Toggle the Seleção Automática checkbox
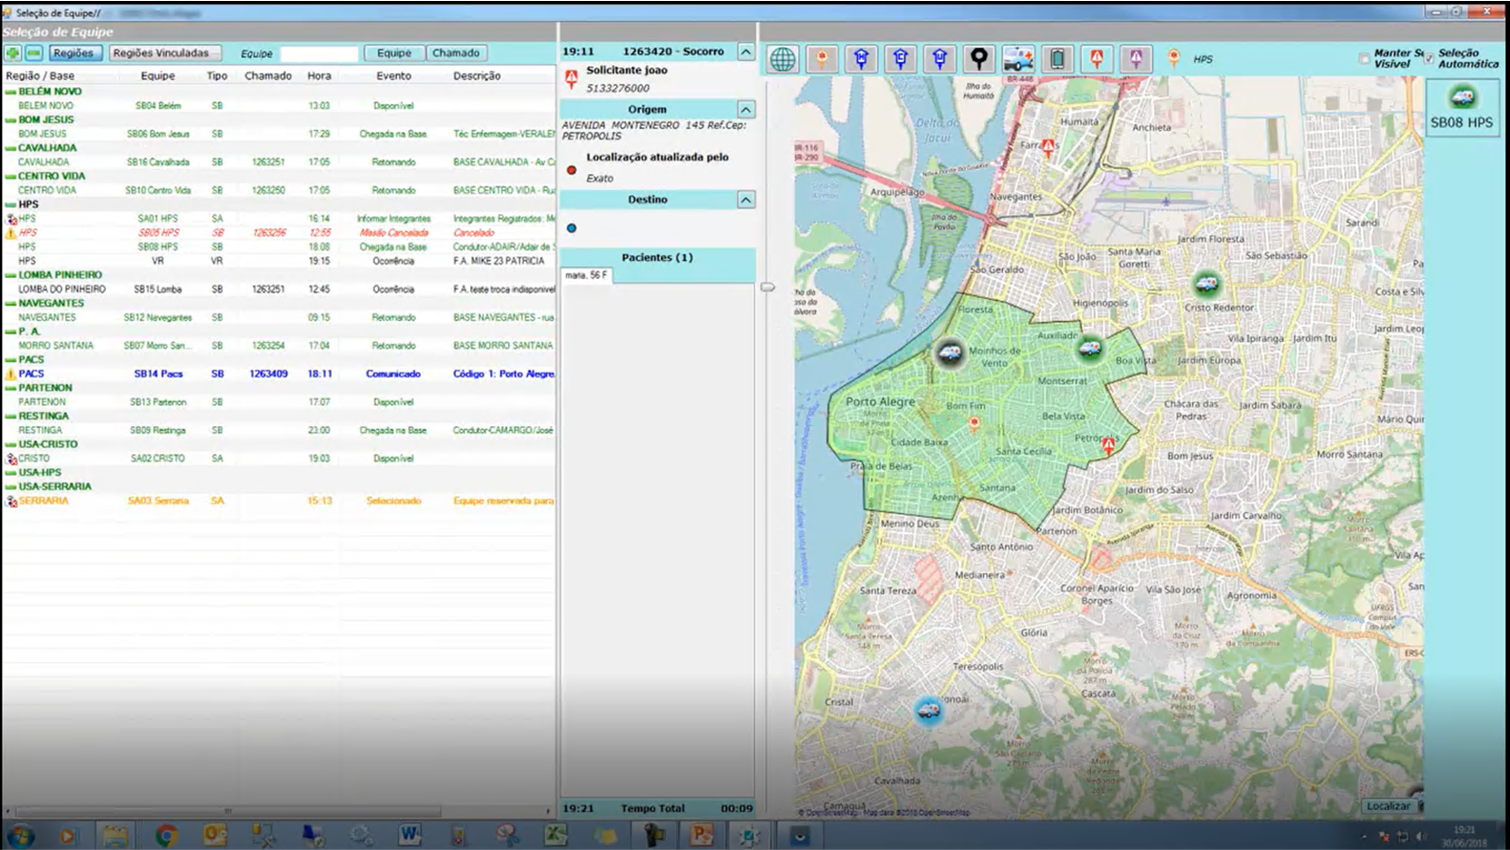 pyautogui.click(x=1428, y=59)
